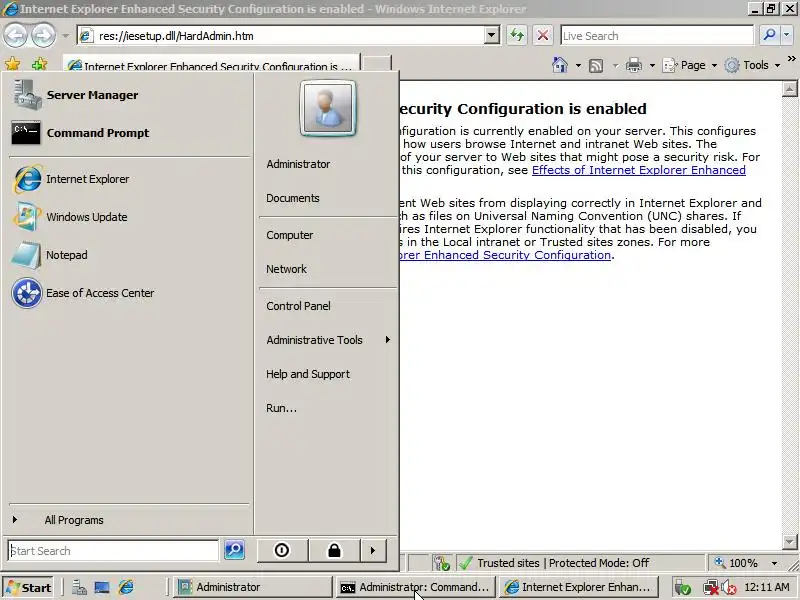Show more toolbar commands chevron
Image resolution: width=800 pixels, height=600 pixels.
pos(791,59)
